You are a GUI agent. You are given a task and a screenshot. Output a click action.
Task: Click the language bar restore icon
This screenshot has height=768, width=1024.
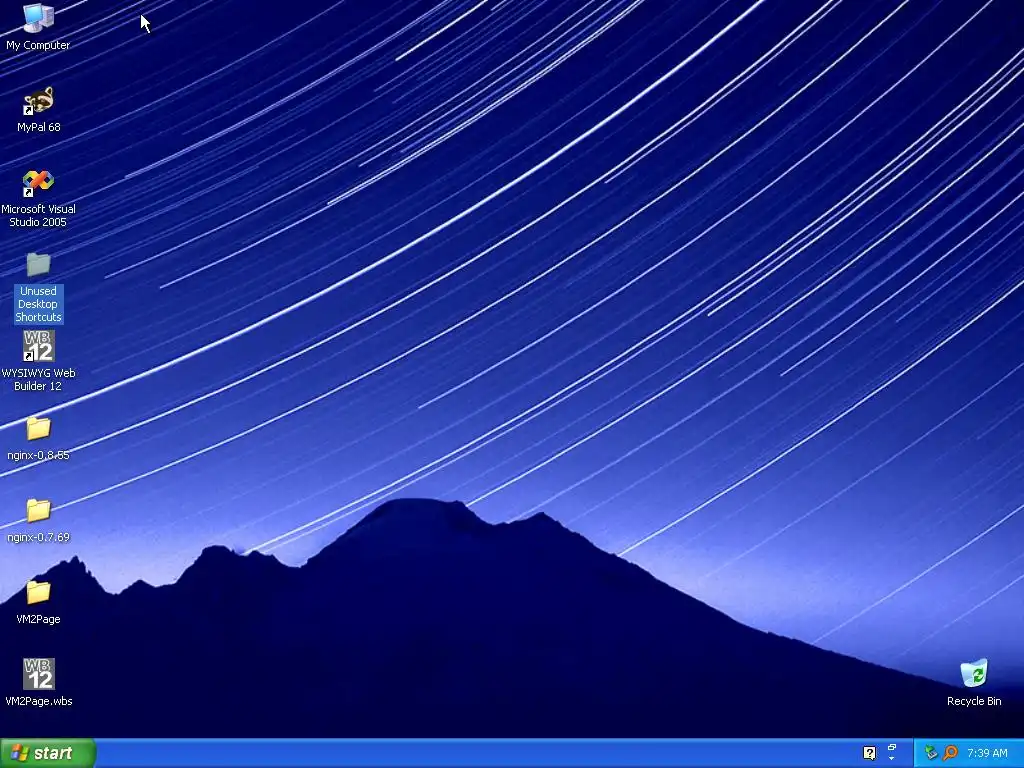pos(891,747)
